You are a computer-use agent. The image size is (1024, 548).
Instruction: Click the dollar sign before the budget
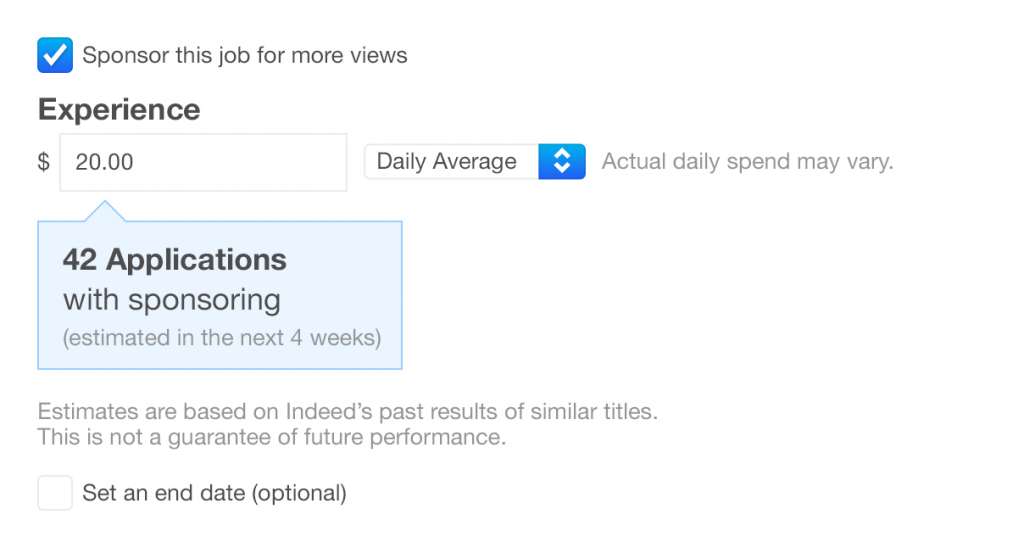[x=43, y=162]
